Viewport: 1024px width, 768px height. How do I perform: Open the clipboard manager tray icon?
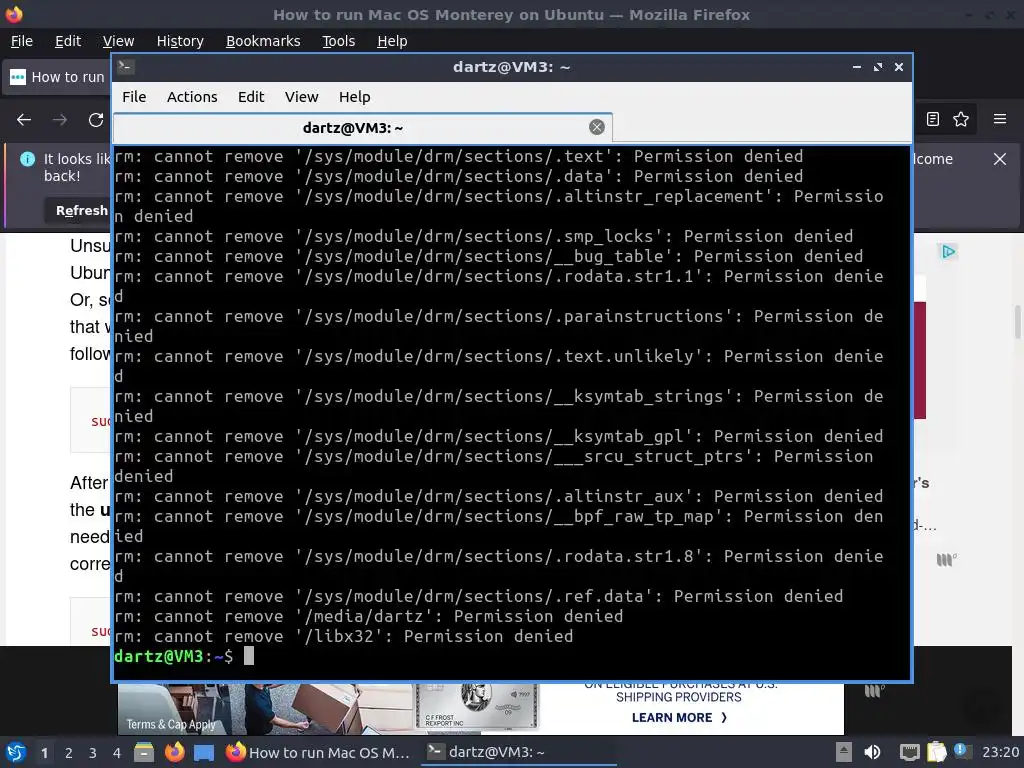click(x=936, y=752)
